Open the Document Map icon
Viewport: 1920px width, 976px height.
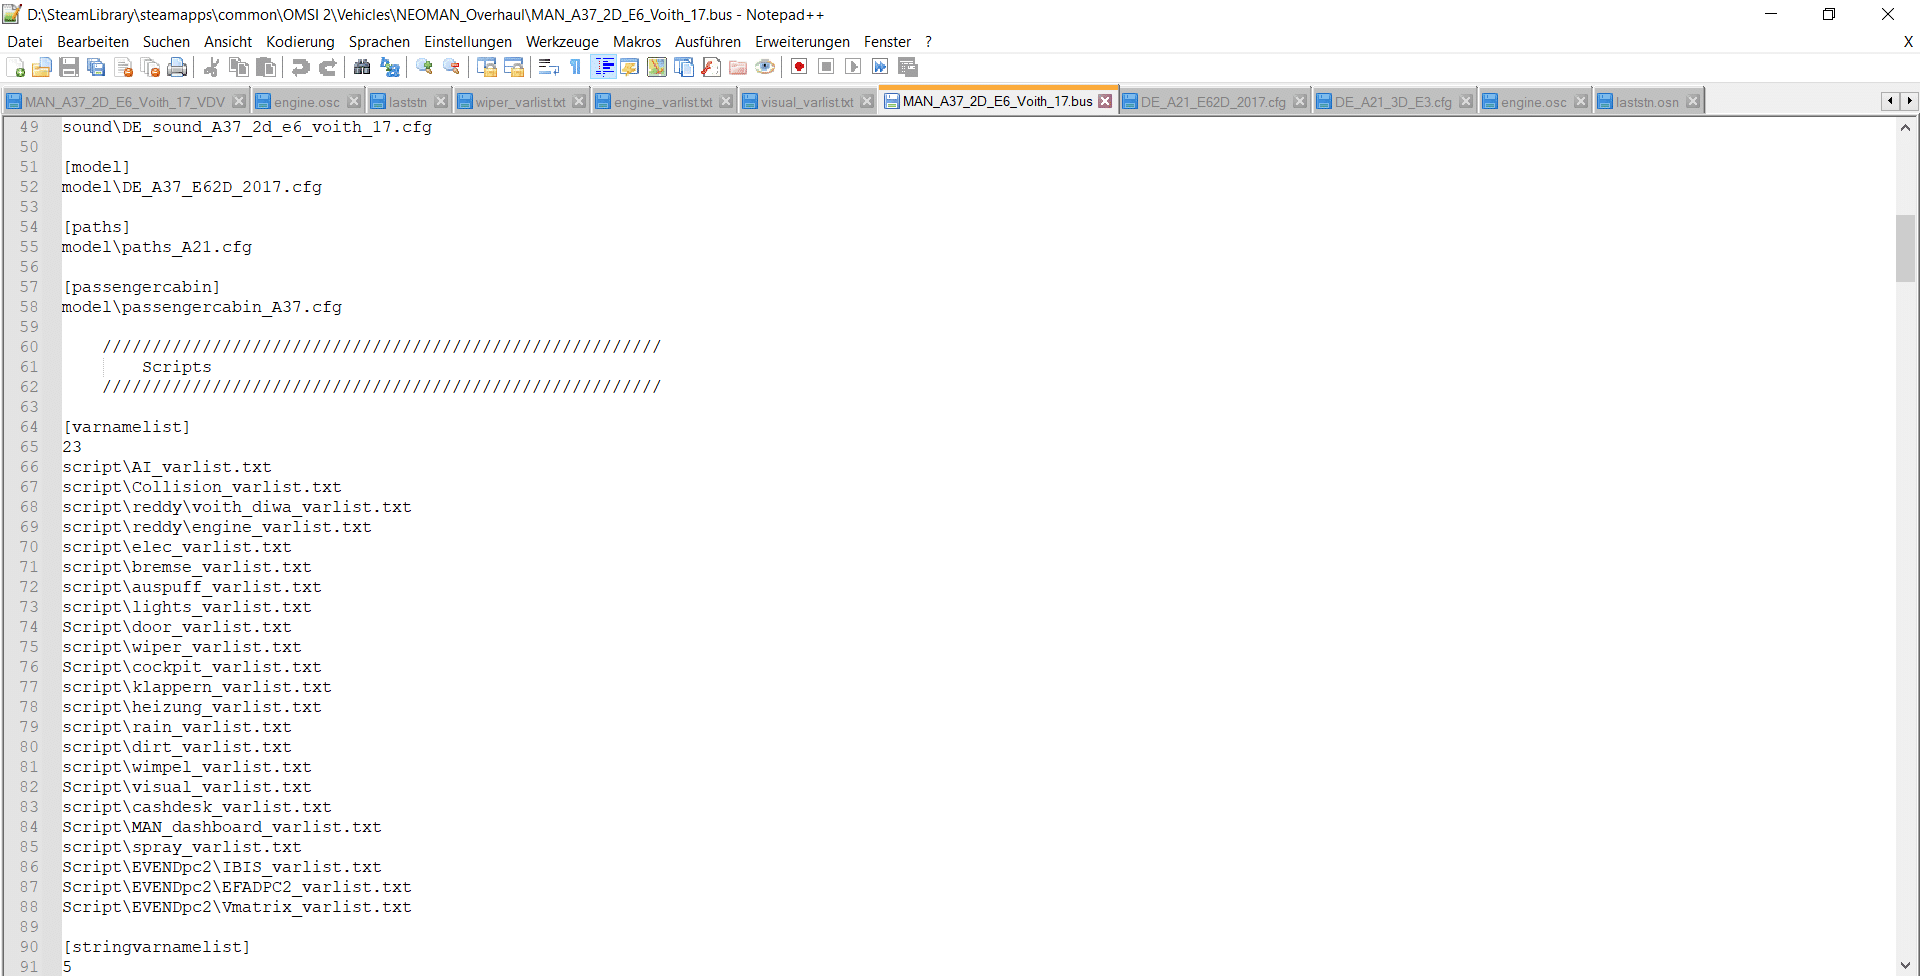pos(657,67)
